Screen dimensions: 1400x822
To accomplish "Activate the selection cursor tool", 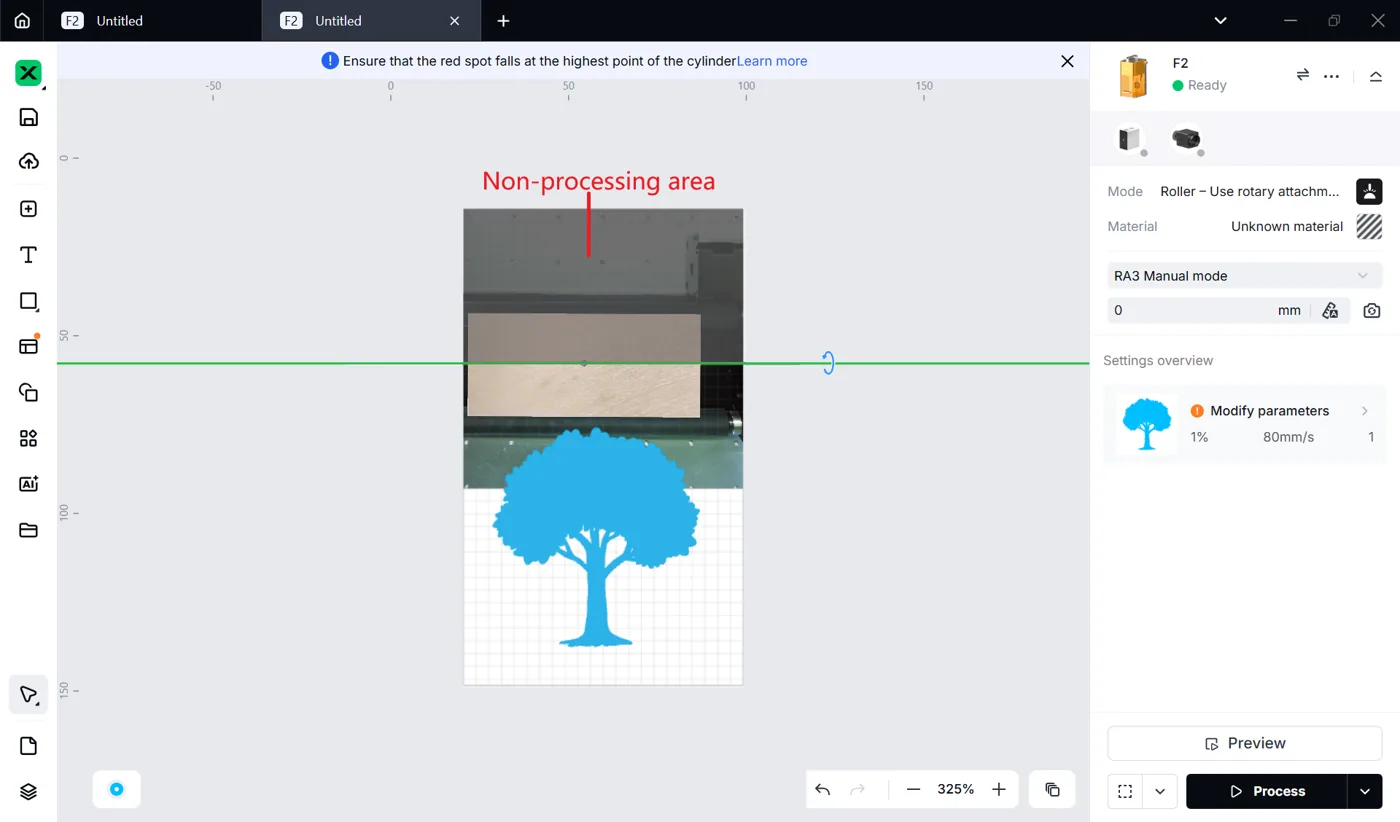I will 29,694.
